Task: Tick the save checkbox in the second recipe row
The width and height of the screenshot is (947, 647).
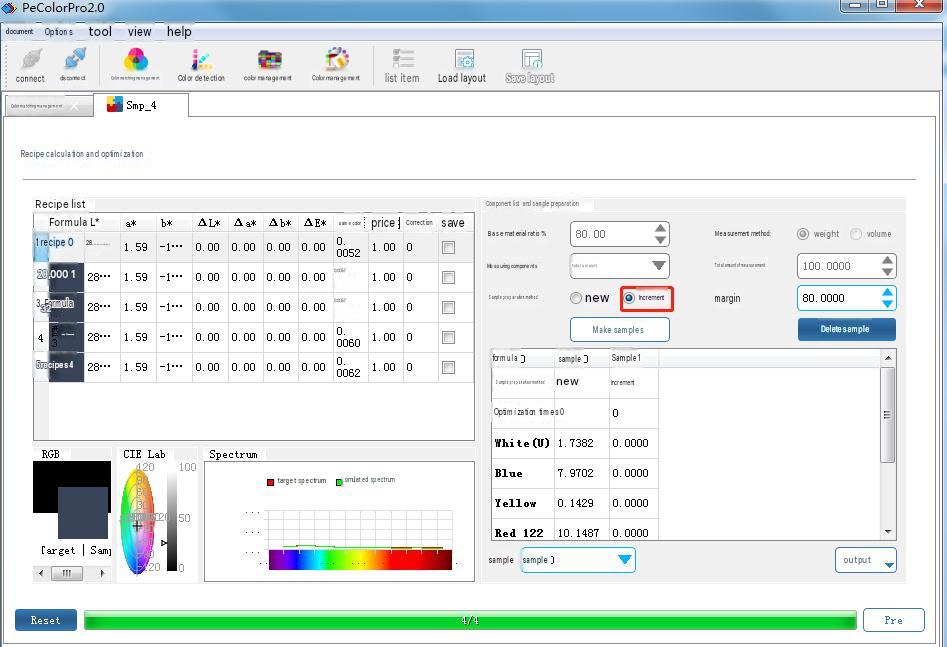Action: click(x=448, y=277)
